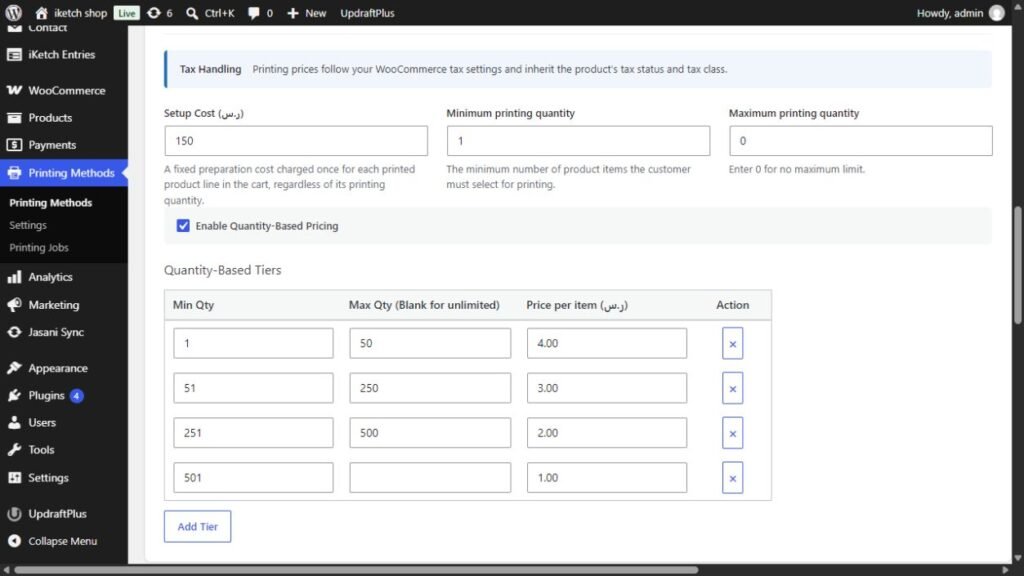The image size is (1024, 576).
Task: Open the Analytics bar chart icon
Action: pyautogui.click(x=14, y=277)
